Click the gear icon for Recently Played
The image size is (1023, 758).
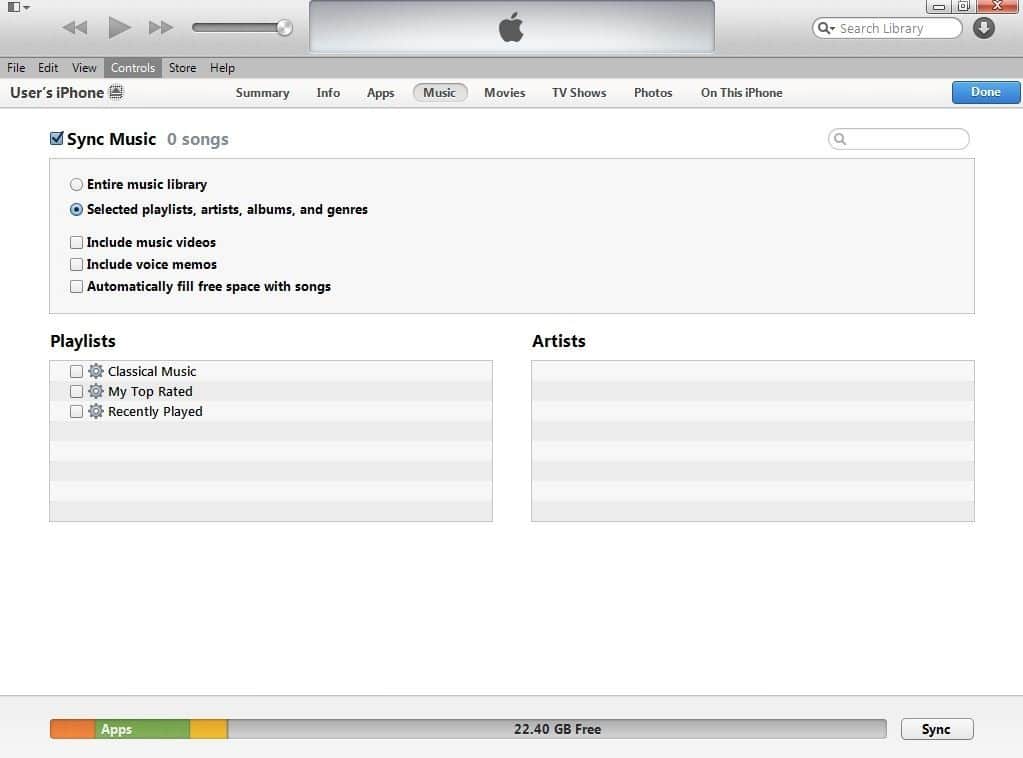pos(96,411)
